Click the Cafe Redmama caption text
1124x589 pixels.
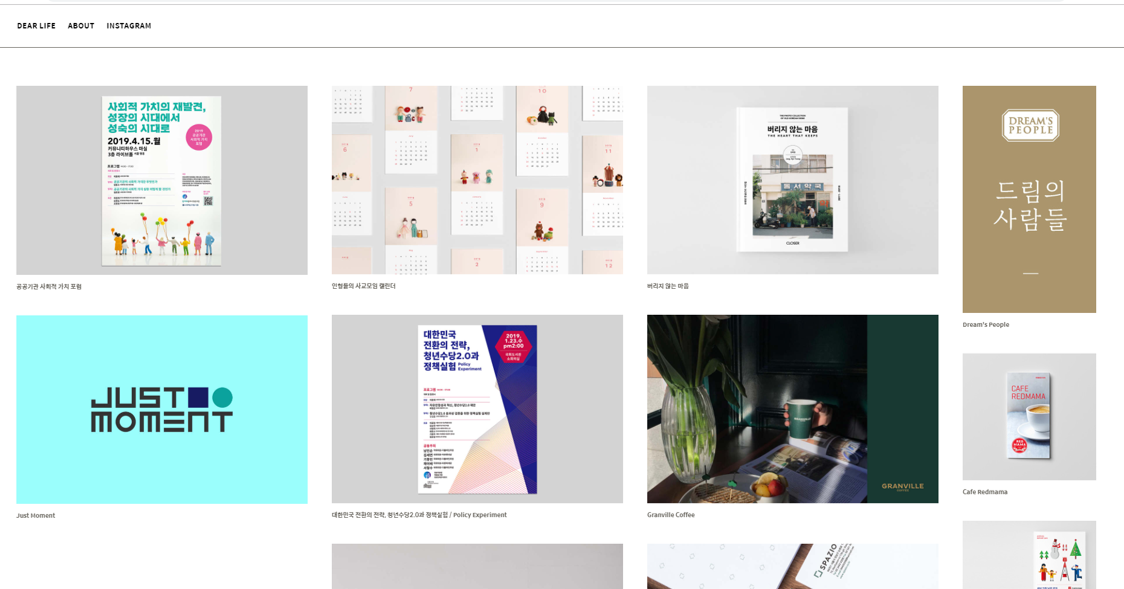click(x=985, y=492)
